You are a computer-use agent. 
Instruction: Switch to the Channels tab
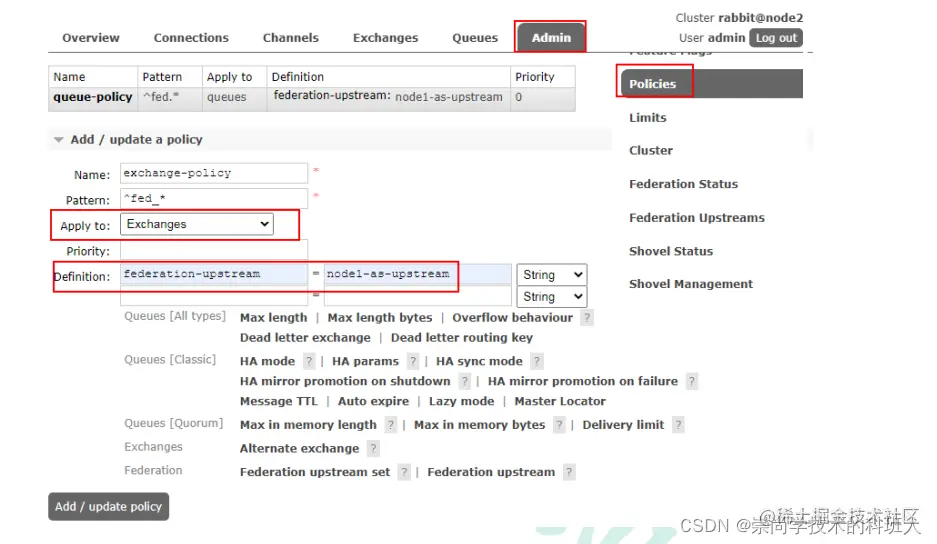pyautogui.click(x=290, y=38)
